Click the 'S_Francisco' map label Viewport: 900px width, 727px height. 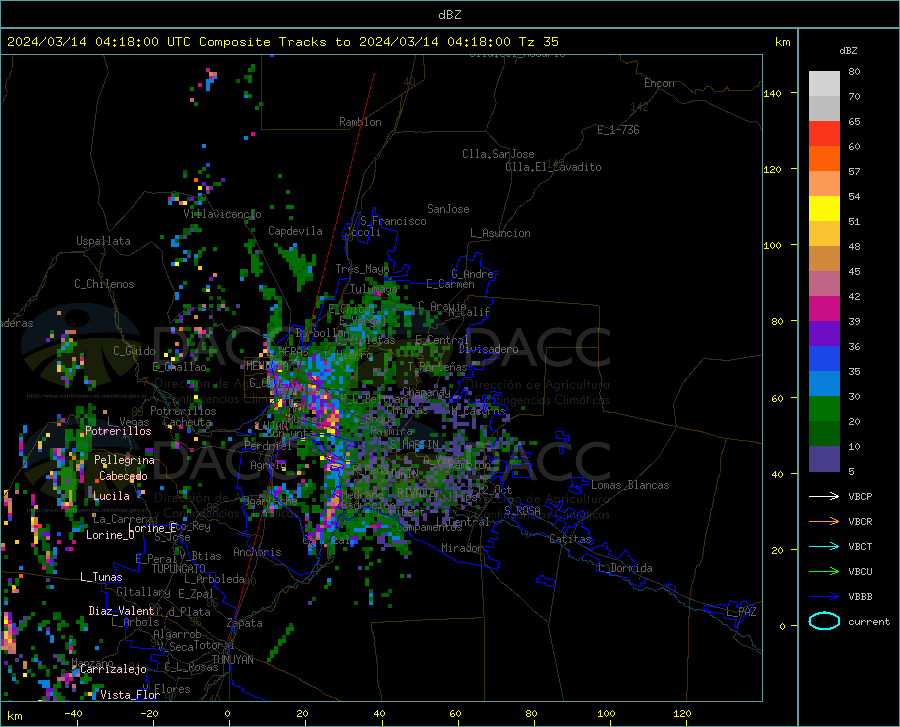point(393,221)
